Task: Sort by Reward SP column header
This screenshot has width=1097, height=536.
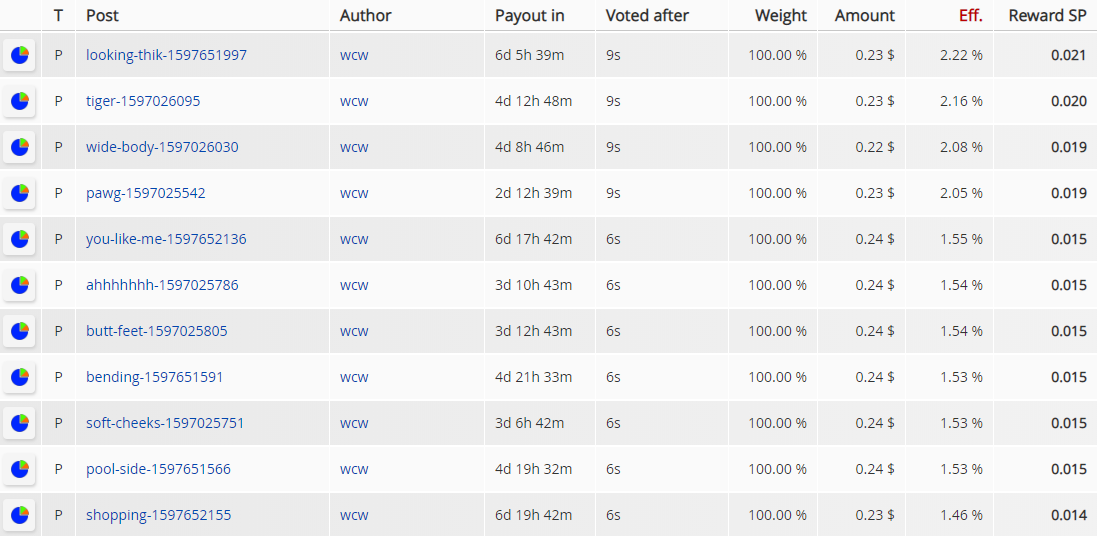Action: point(1047,15)
